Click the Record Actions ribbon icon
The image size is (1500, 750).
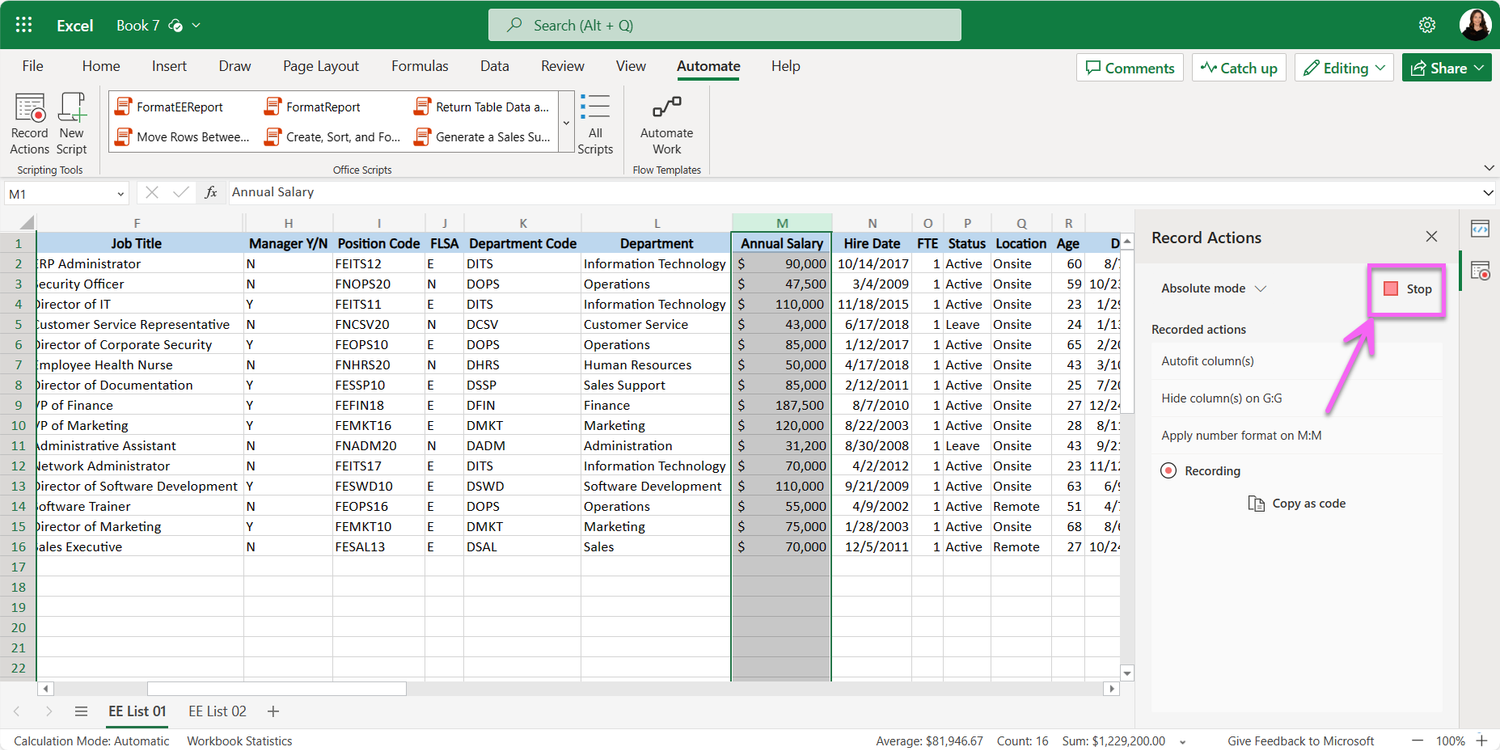[29, 120]
